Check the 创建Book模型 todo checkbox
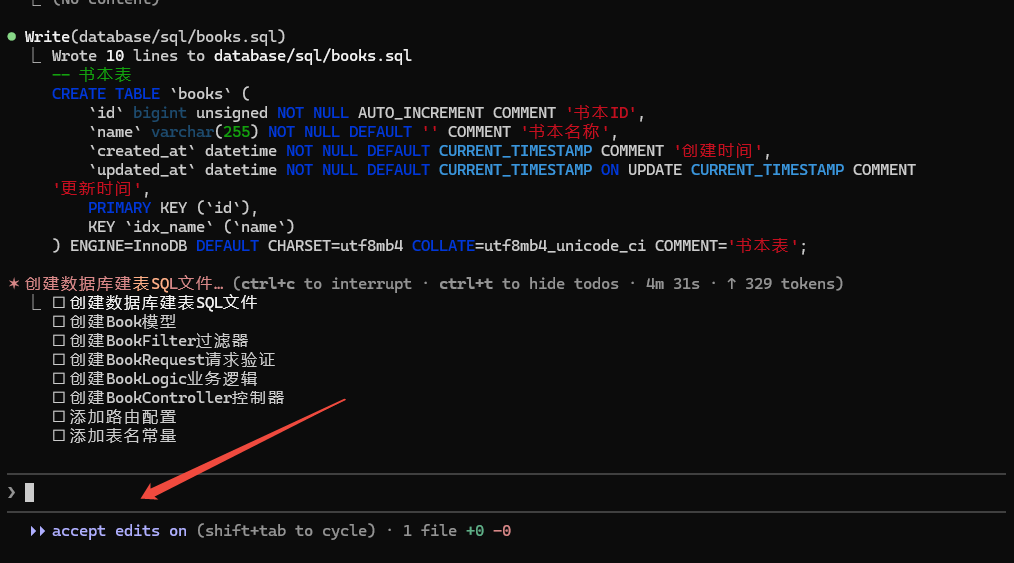1014x563 pixels. click(59, 322)
